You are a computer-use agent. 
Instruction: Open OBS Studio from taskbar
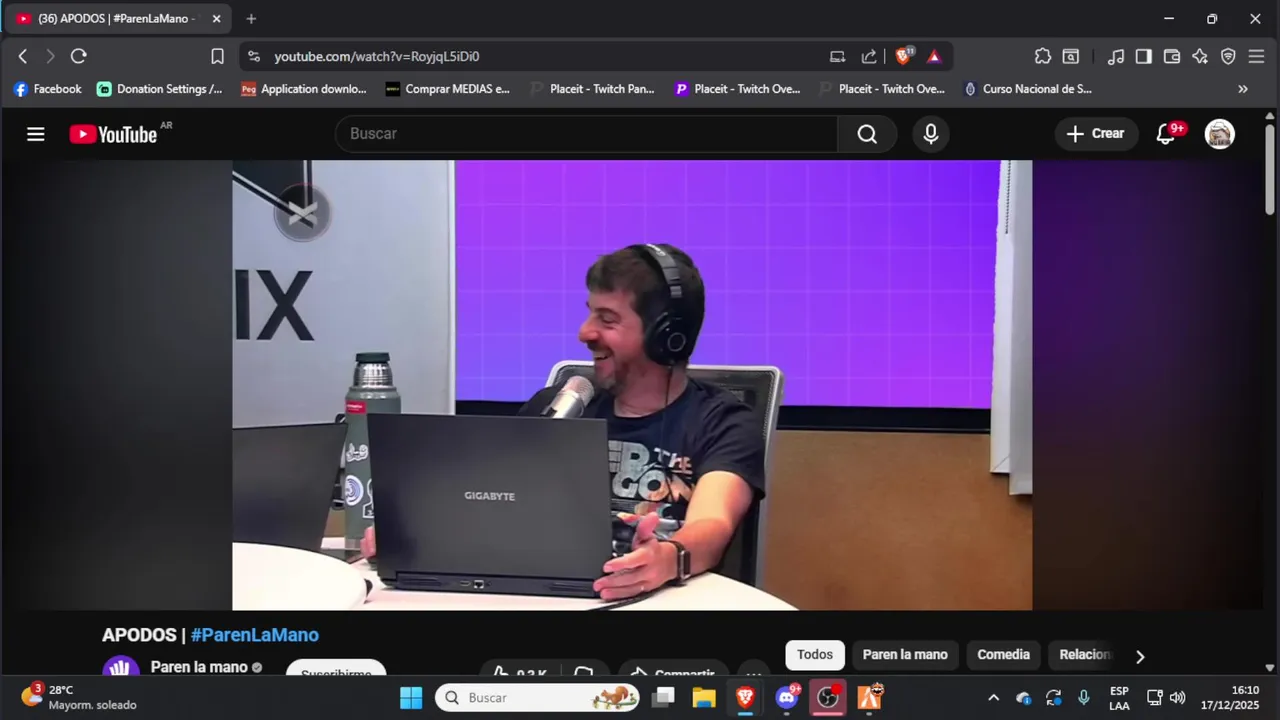pos(827,697)
